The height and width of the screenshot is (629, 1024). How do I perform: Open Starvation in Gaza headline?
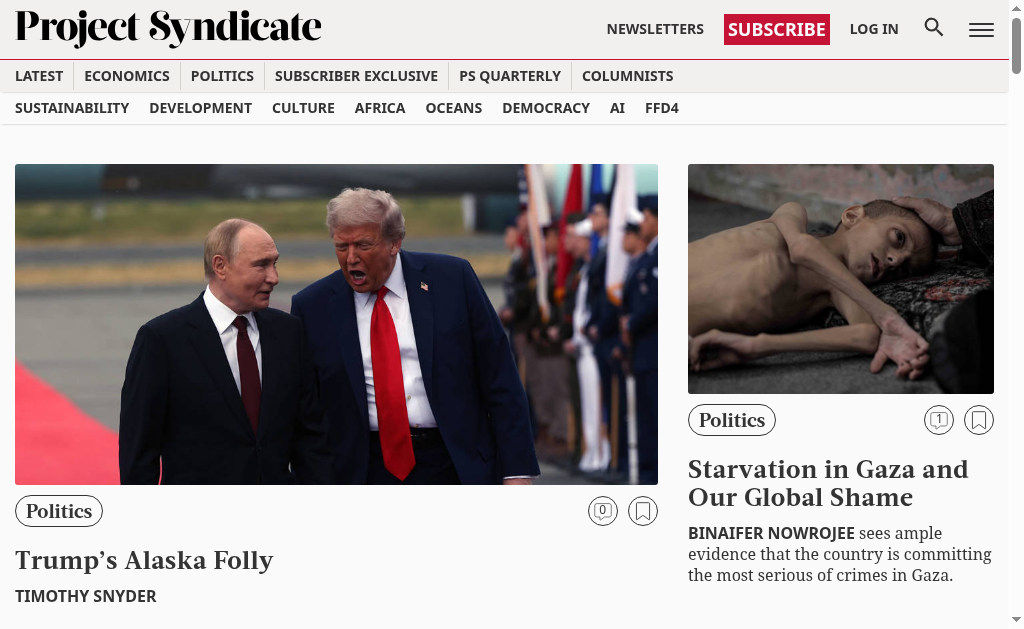(827, 483)
